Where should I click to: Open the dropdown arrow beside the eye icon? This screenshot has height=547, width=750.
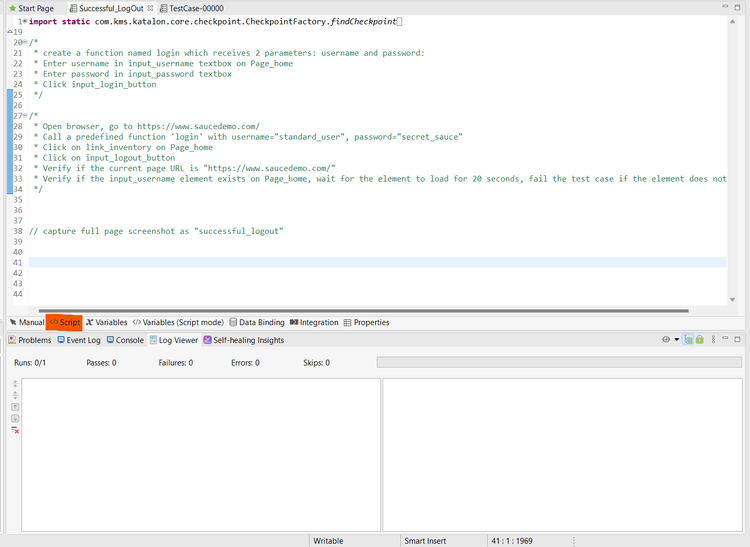coord(677,340)
